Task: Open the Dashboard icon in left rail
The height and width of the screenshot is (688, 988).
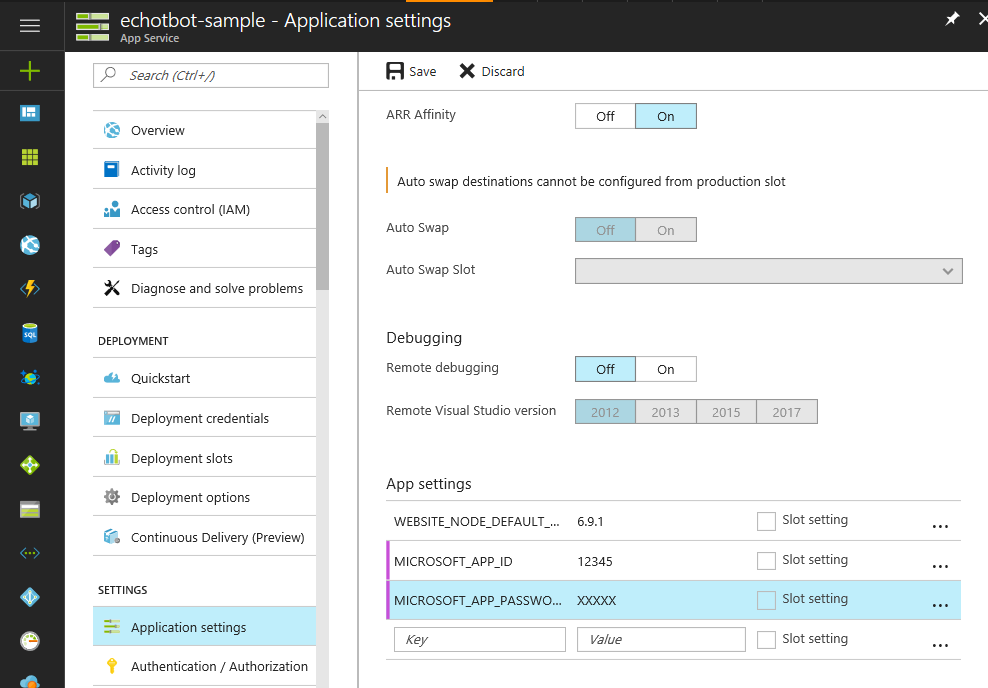Action: [30, 113]
